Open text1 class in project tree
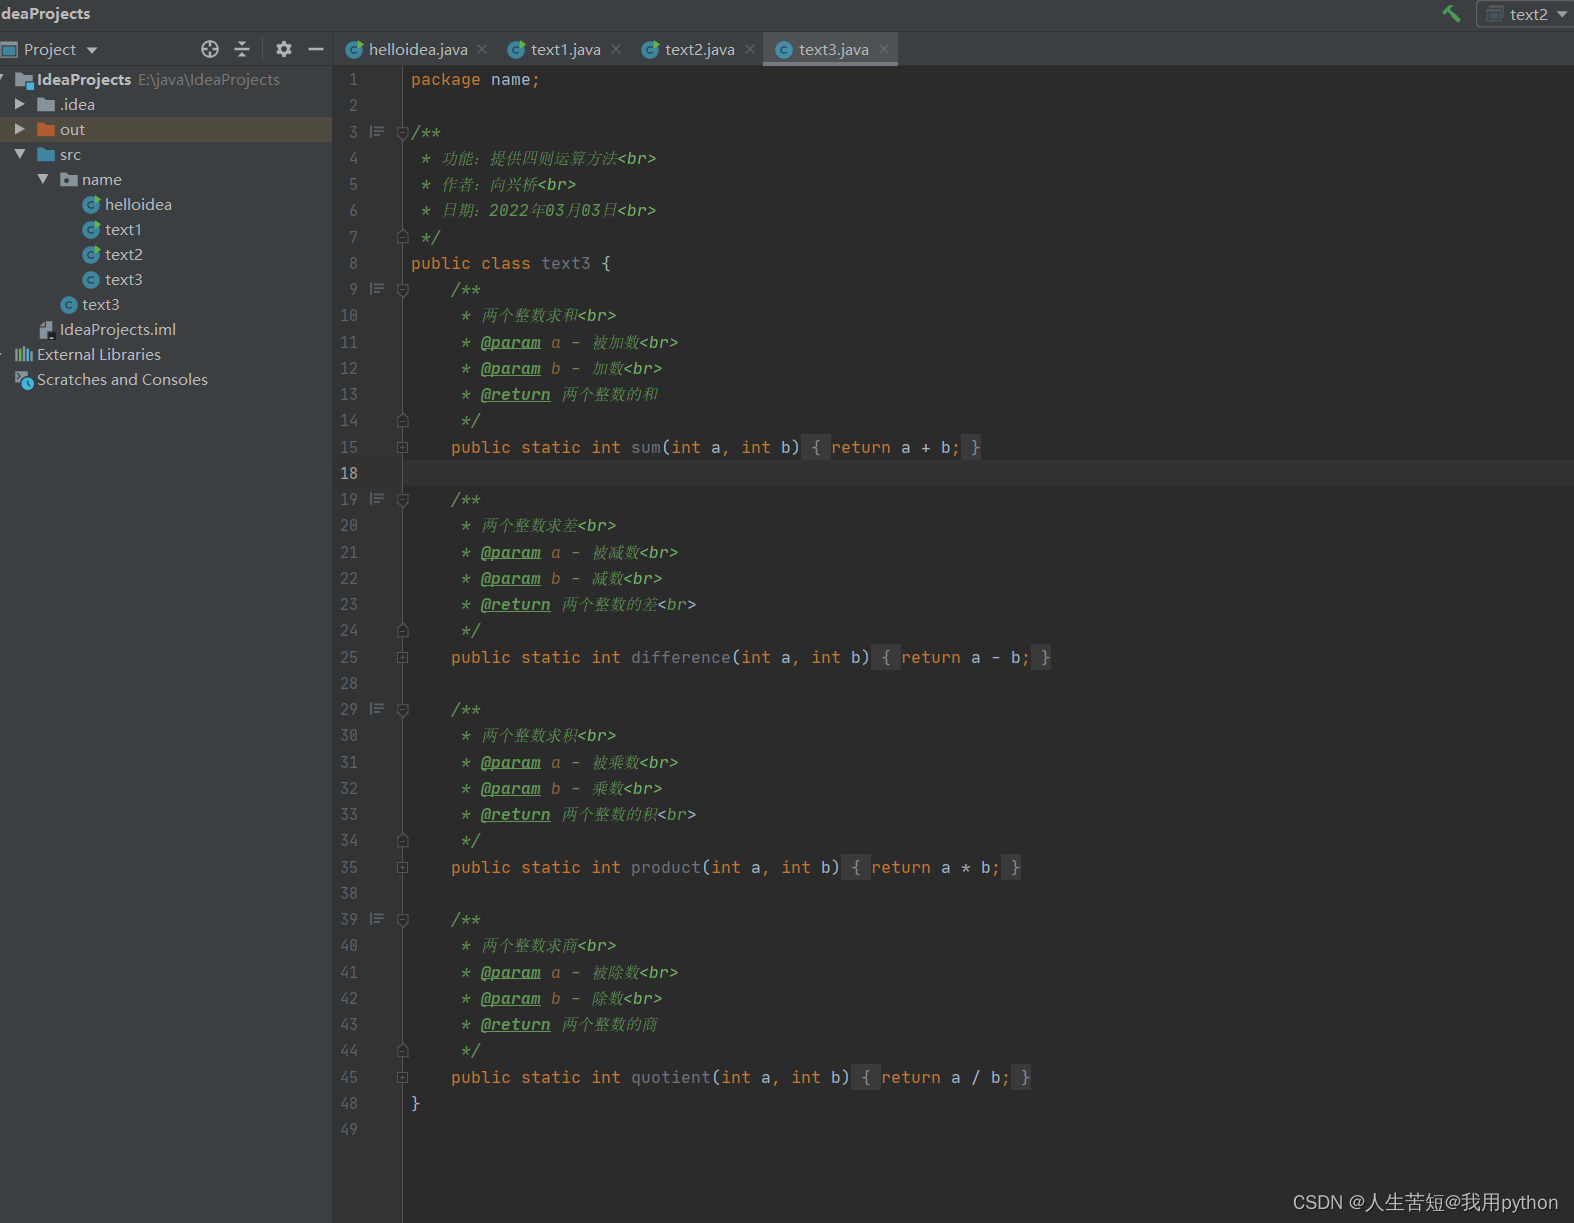 coord(112,229)
